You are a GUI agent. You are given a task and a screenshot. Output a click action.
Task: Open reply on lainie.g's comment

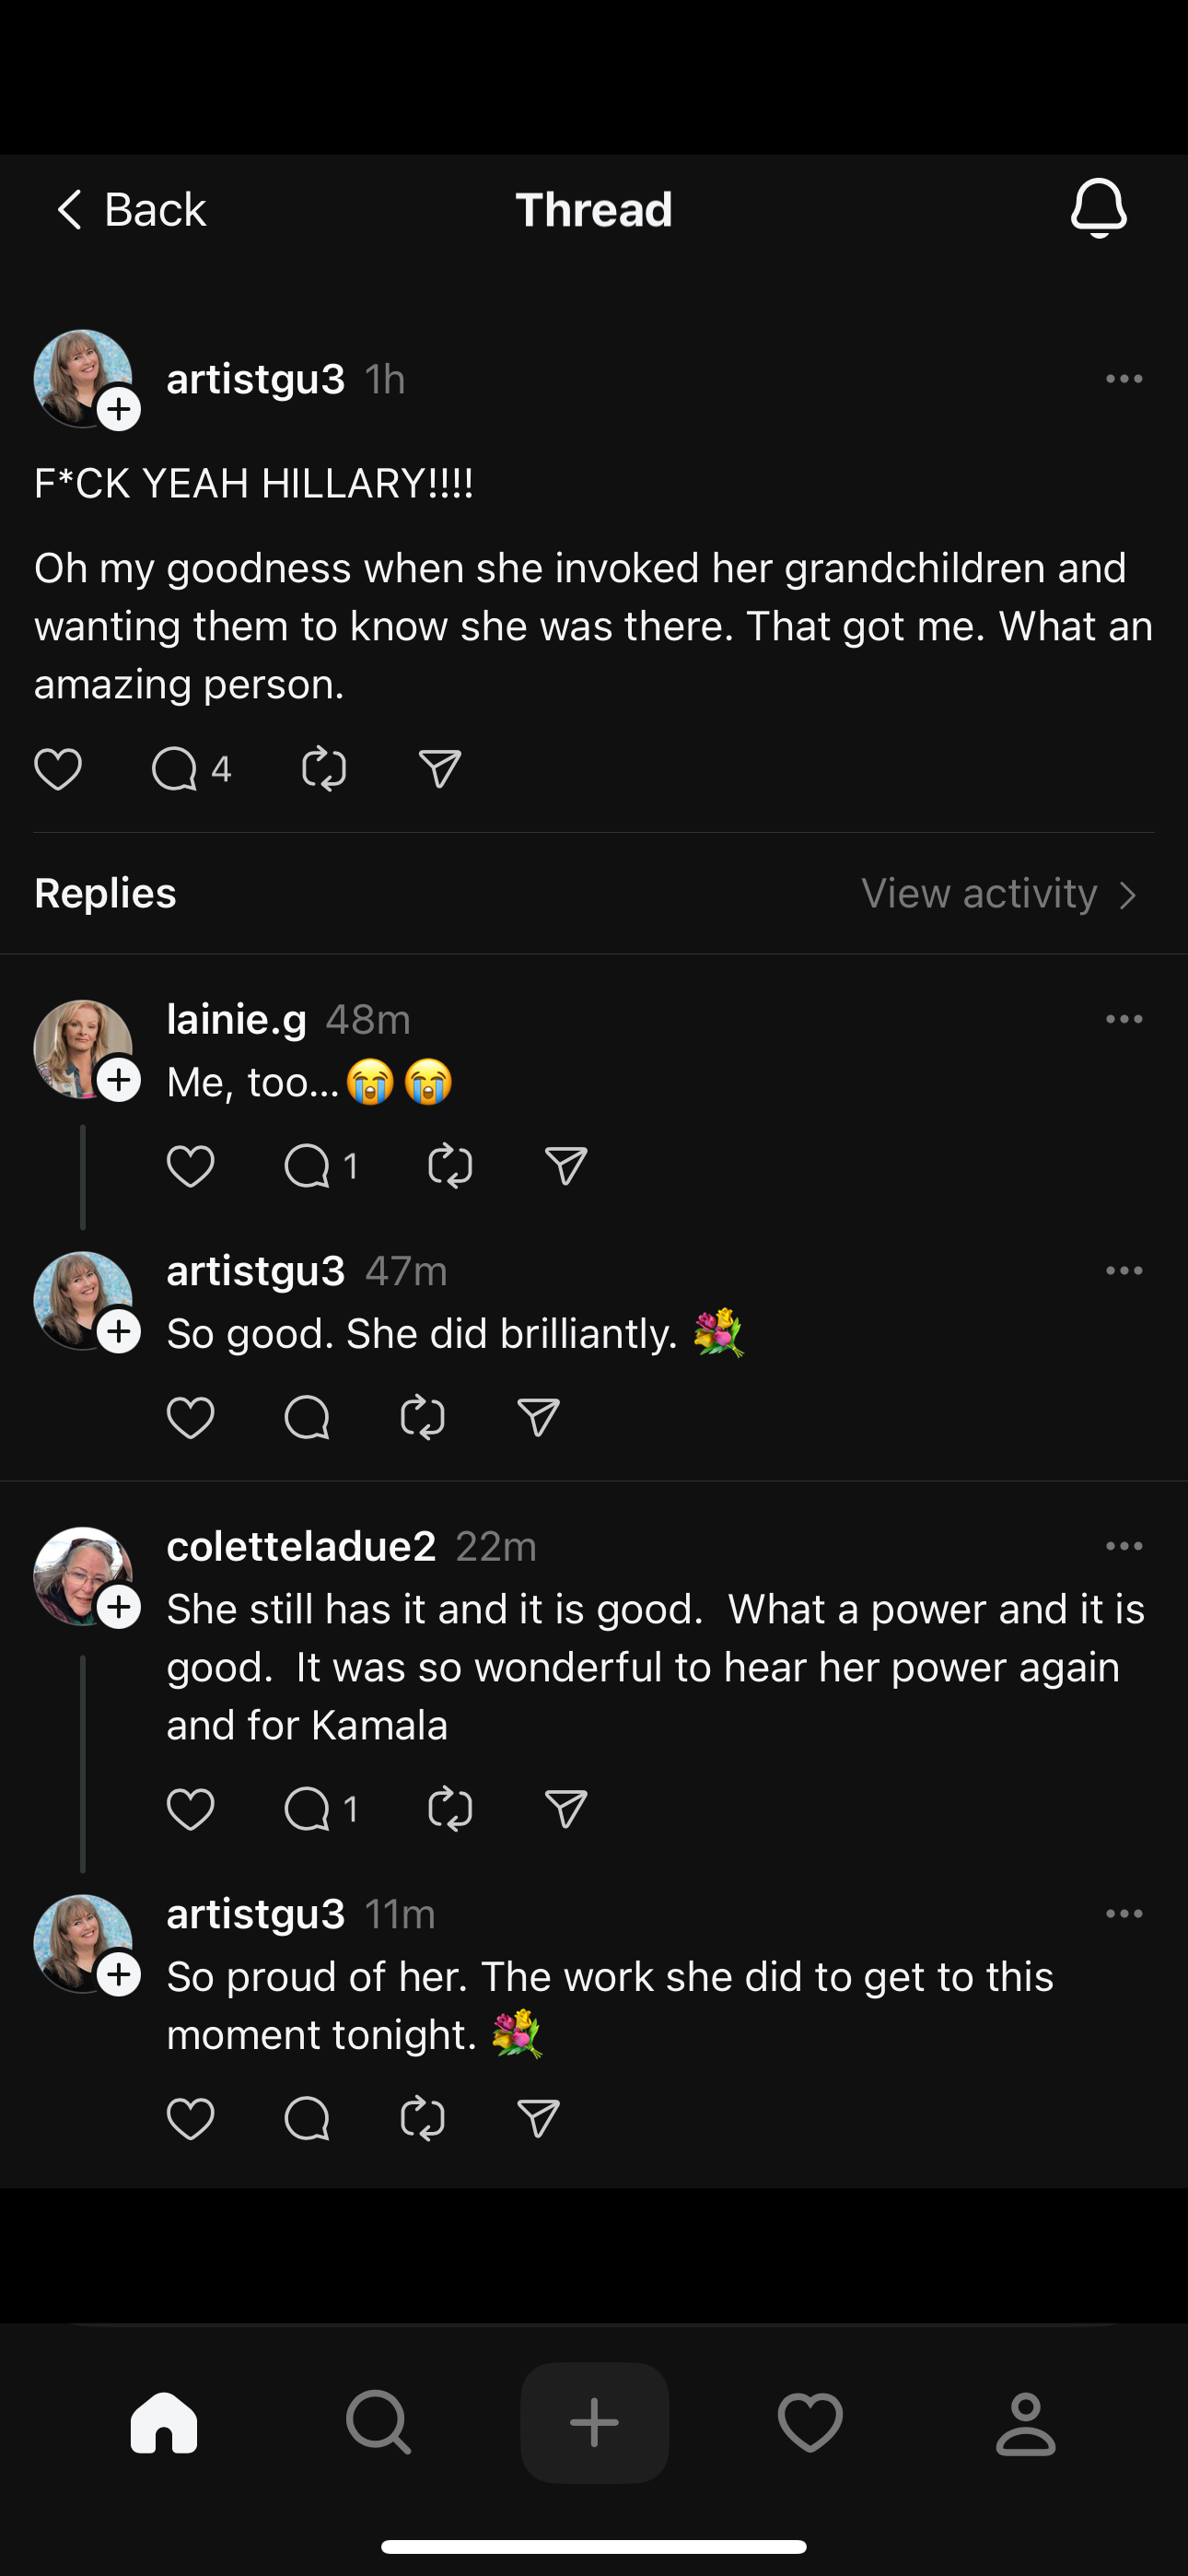pos(307,1166)
